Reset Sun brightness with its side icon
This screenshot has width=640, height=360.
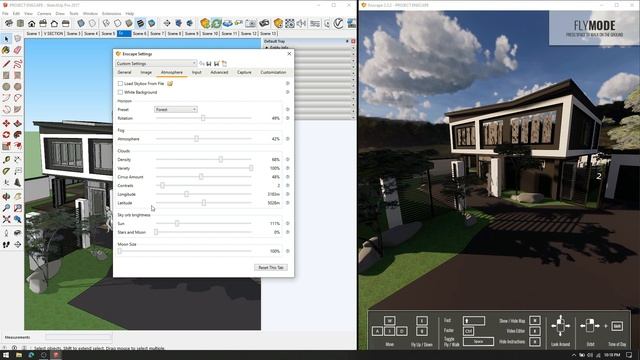(288, 224)
